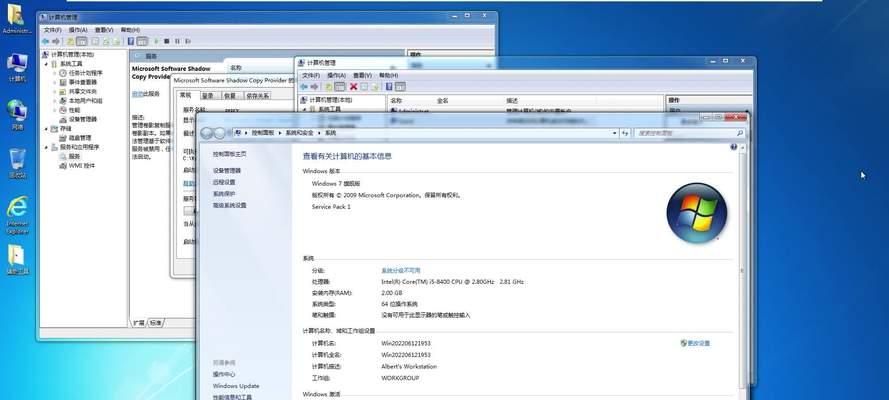The image size is (889, 400).
Task: Switch to 扩展 tab at bottom of services pane
Action: tap(138, 322)
